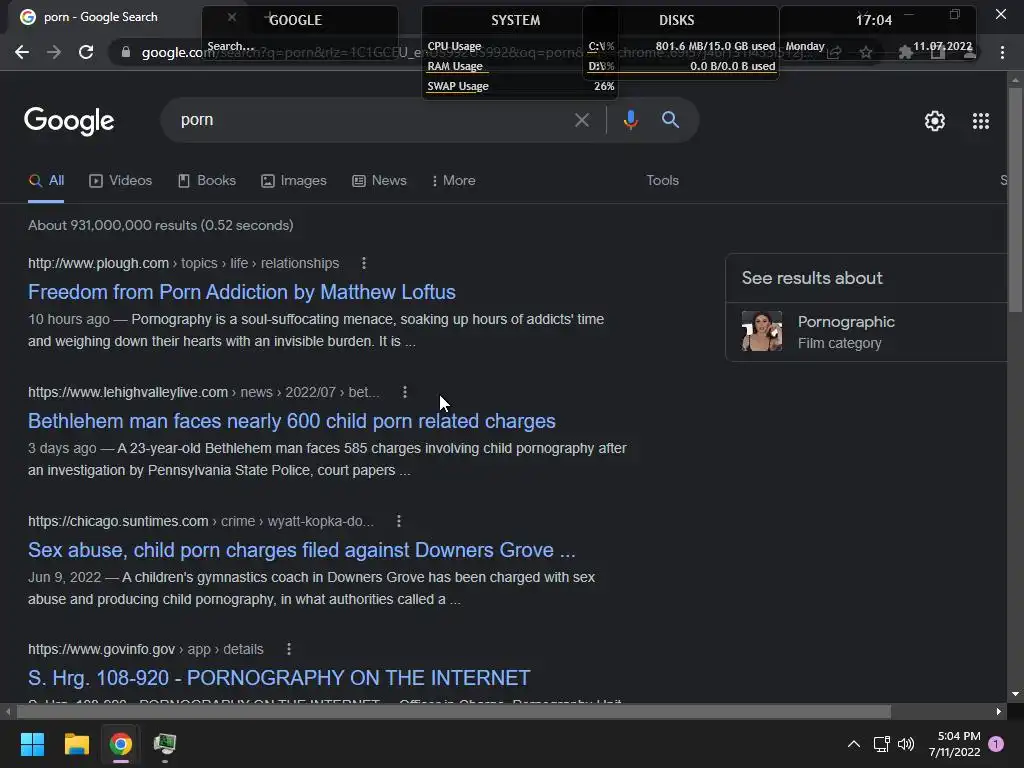Switch to the Images tab
The height and width of the screenshot is (768, 1024).
[293, 181]
